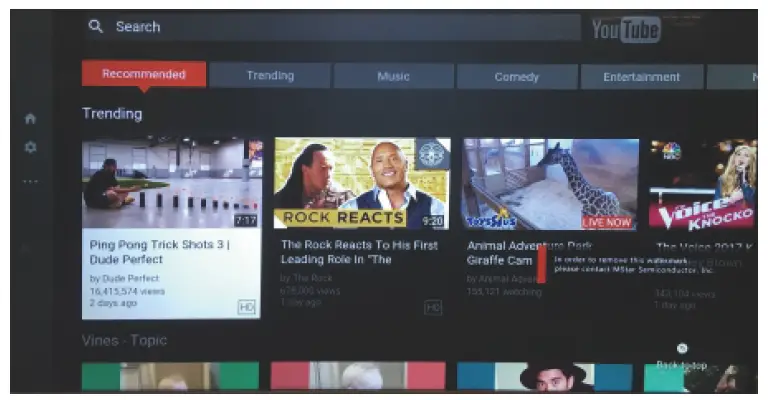This screenshot has width=768, height=400.
Task: Click title 'Ping Pong Trick Shots 3 | Dude Perfect'
Action: tap(160, 252)
